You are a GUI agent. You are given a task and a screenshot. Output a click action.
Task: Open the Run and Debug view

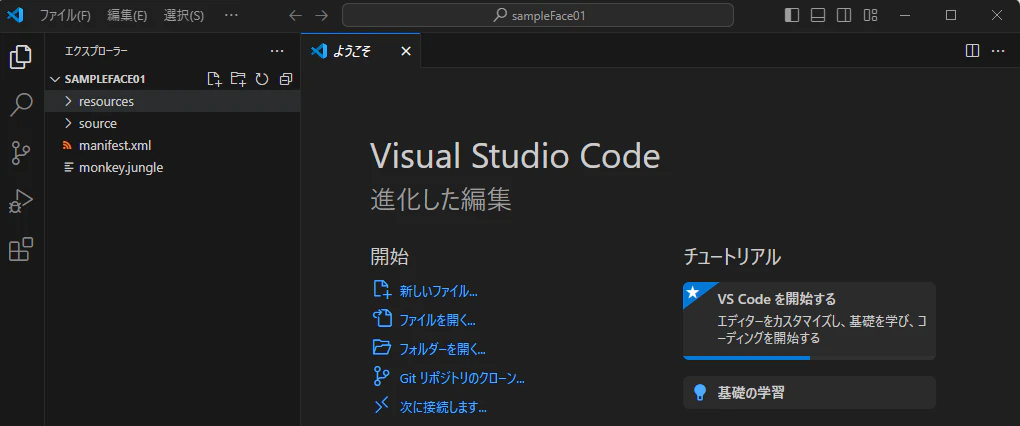[x=21, y=201]
